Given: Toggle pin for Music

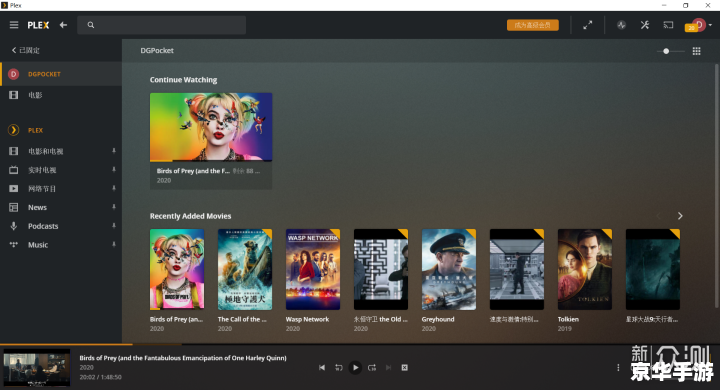Looking at the screenshot, I should pyautogui.click(x=114, y=244).
